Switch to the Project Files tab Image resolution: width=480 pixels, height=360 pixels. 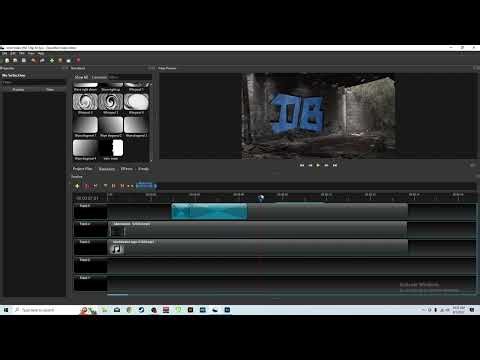coord(83,169)
